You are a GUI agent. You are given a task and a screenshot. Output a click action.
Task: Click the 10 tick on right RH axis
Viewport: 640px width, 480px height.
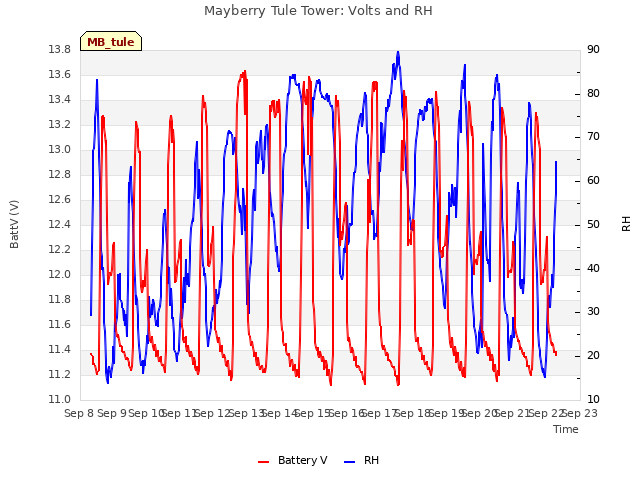[593, 400]
